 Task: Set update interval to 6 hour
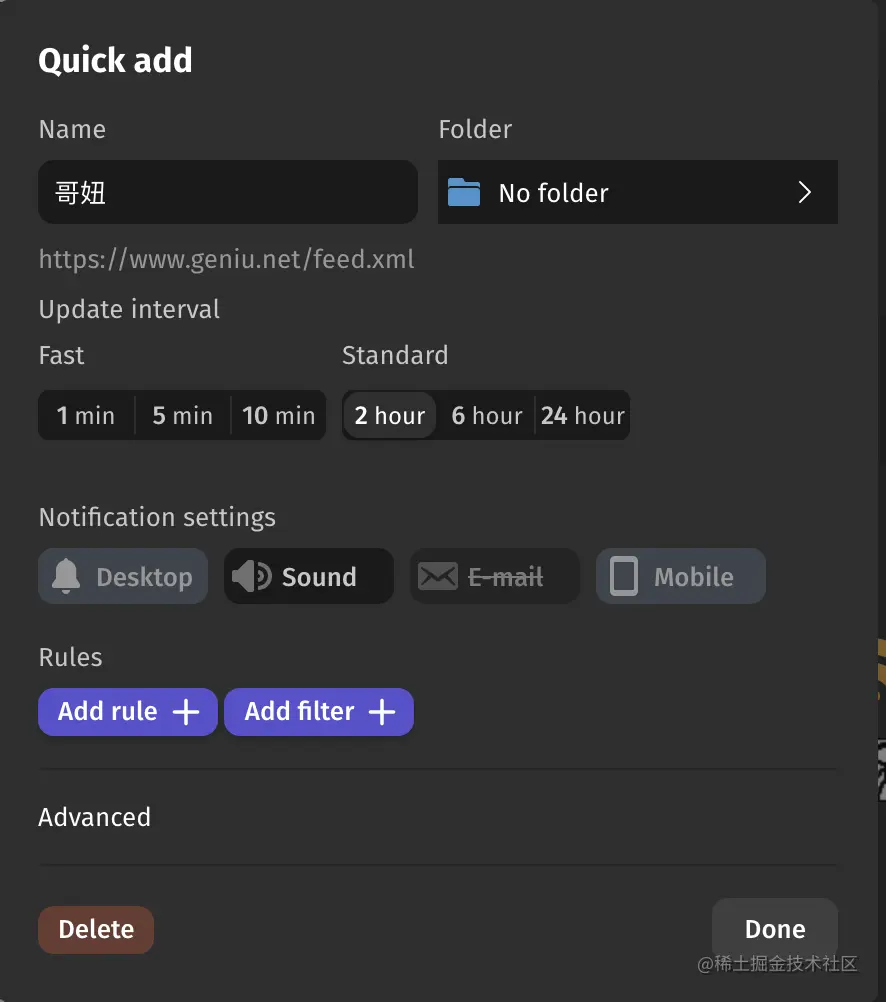[486, 415]
